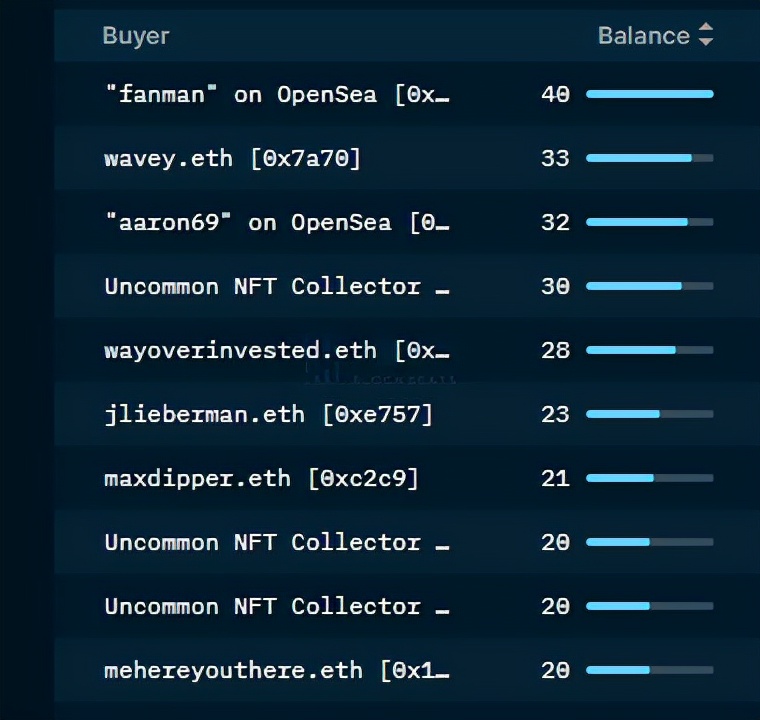Click the Balance sort arrows icon
Viewport: 760px width, 720px height.
(x=706, y=35)
